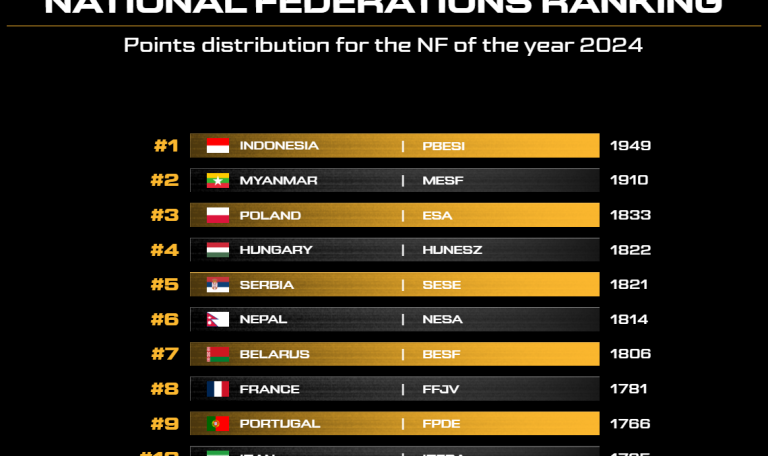
Task: Open the HUNESZ federation entry
Action: [452, 250]
